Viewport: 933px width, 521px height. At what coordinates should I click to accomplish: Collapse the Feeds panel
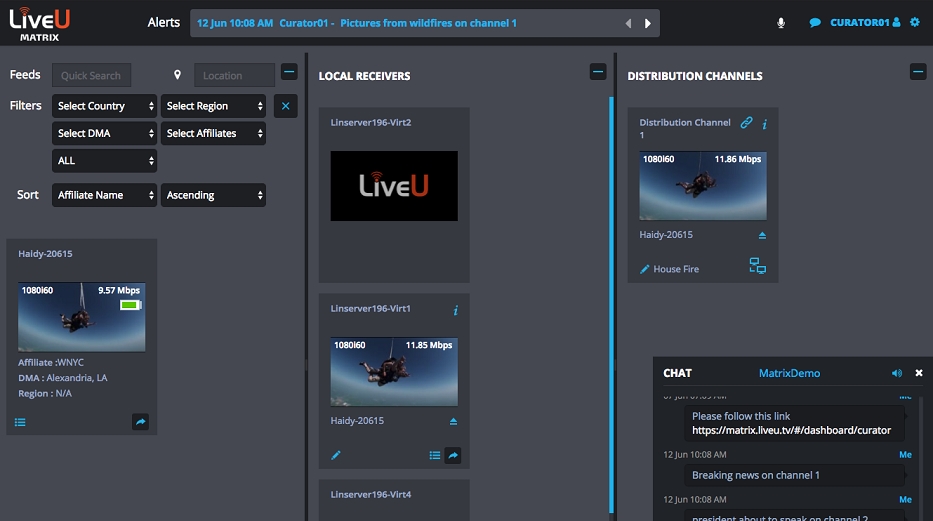(289, 72)
